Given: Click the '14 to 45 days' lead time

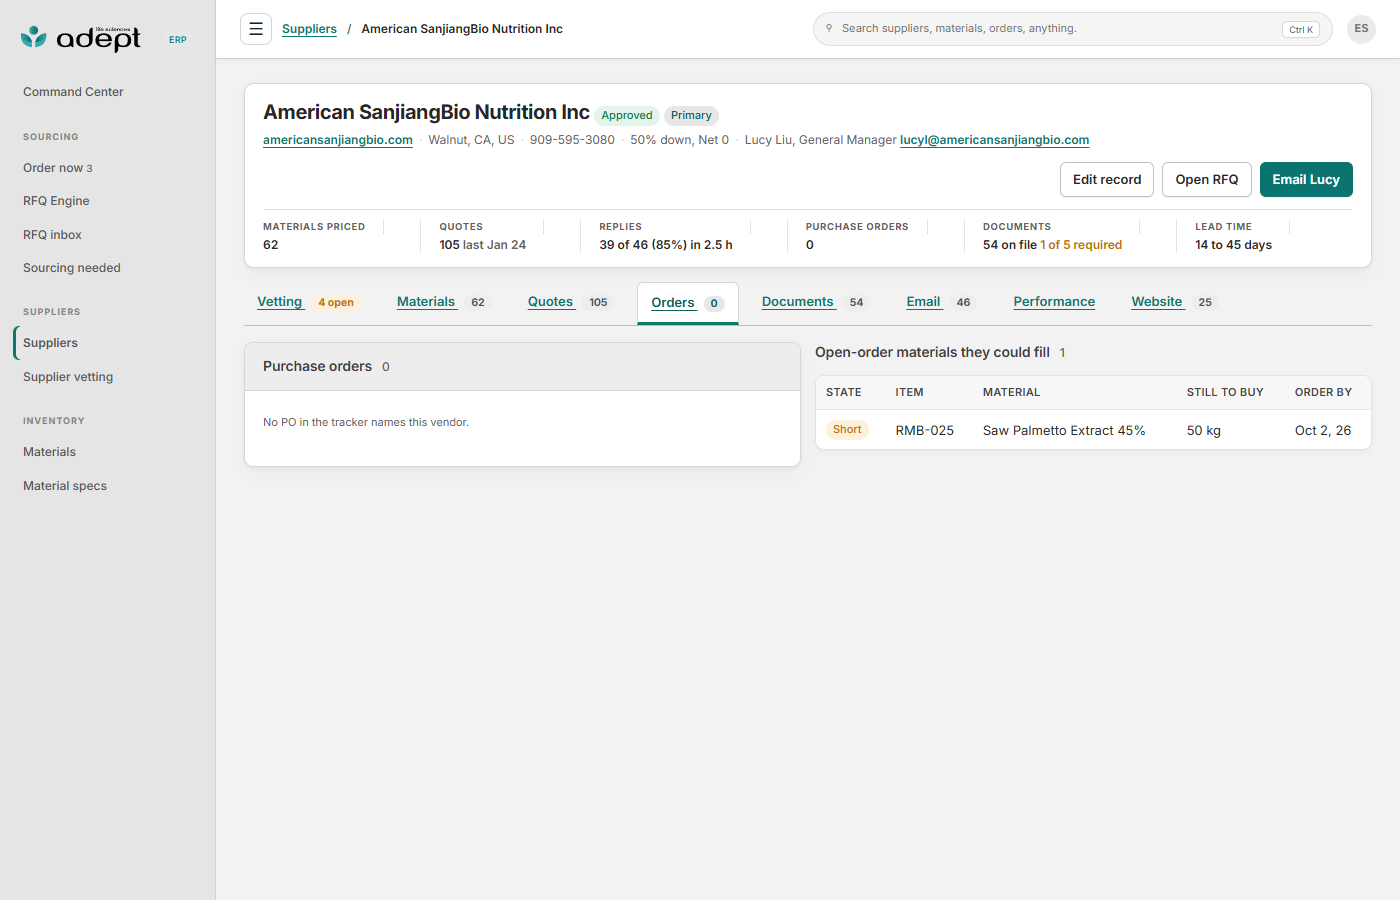Looking at the screenshot, I should pyautogui.click(x=1234, y=245).
